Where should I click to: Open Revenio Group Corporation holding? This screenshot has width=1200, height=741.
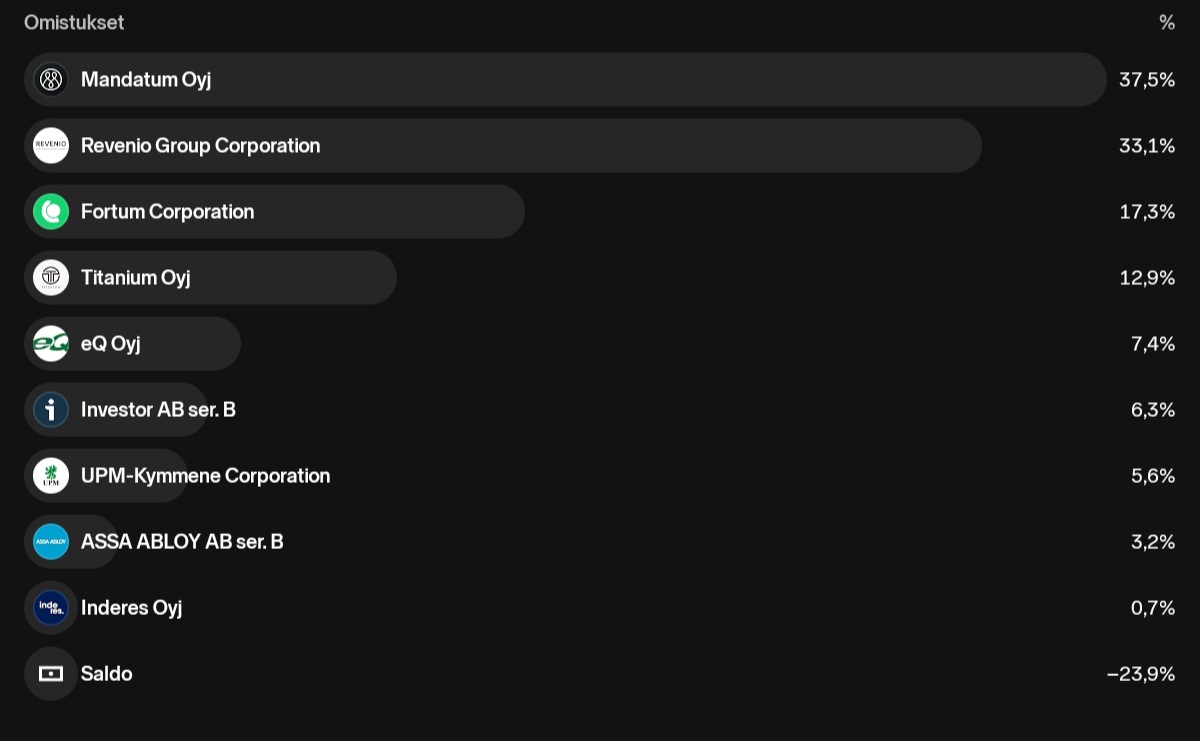(x=200, y=146)
